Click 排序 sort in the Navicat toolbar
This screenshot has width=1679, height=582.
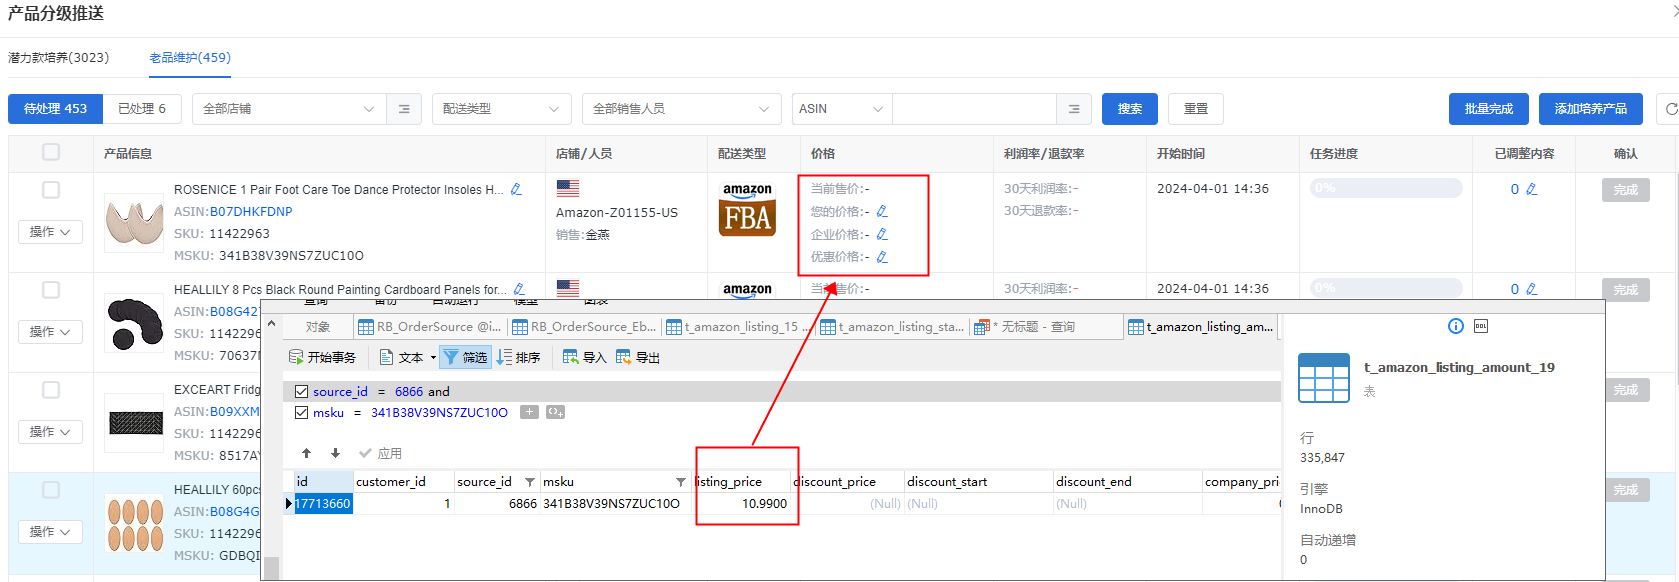click(519, 357)
